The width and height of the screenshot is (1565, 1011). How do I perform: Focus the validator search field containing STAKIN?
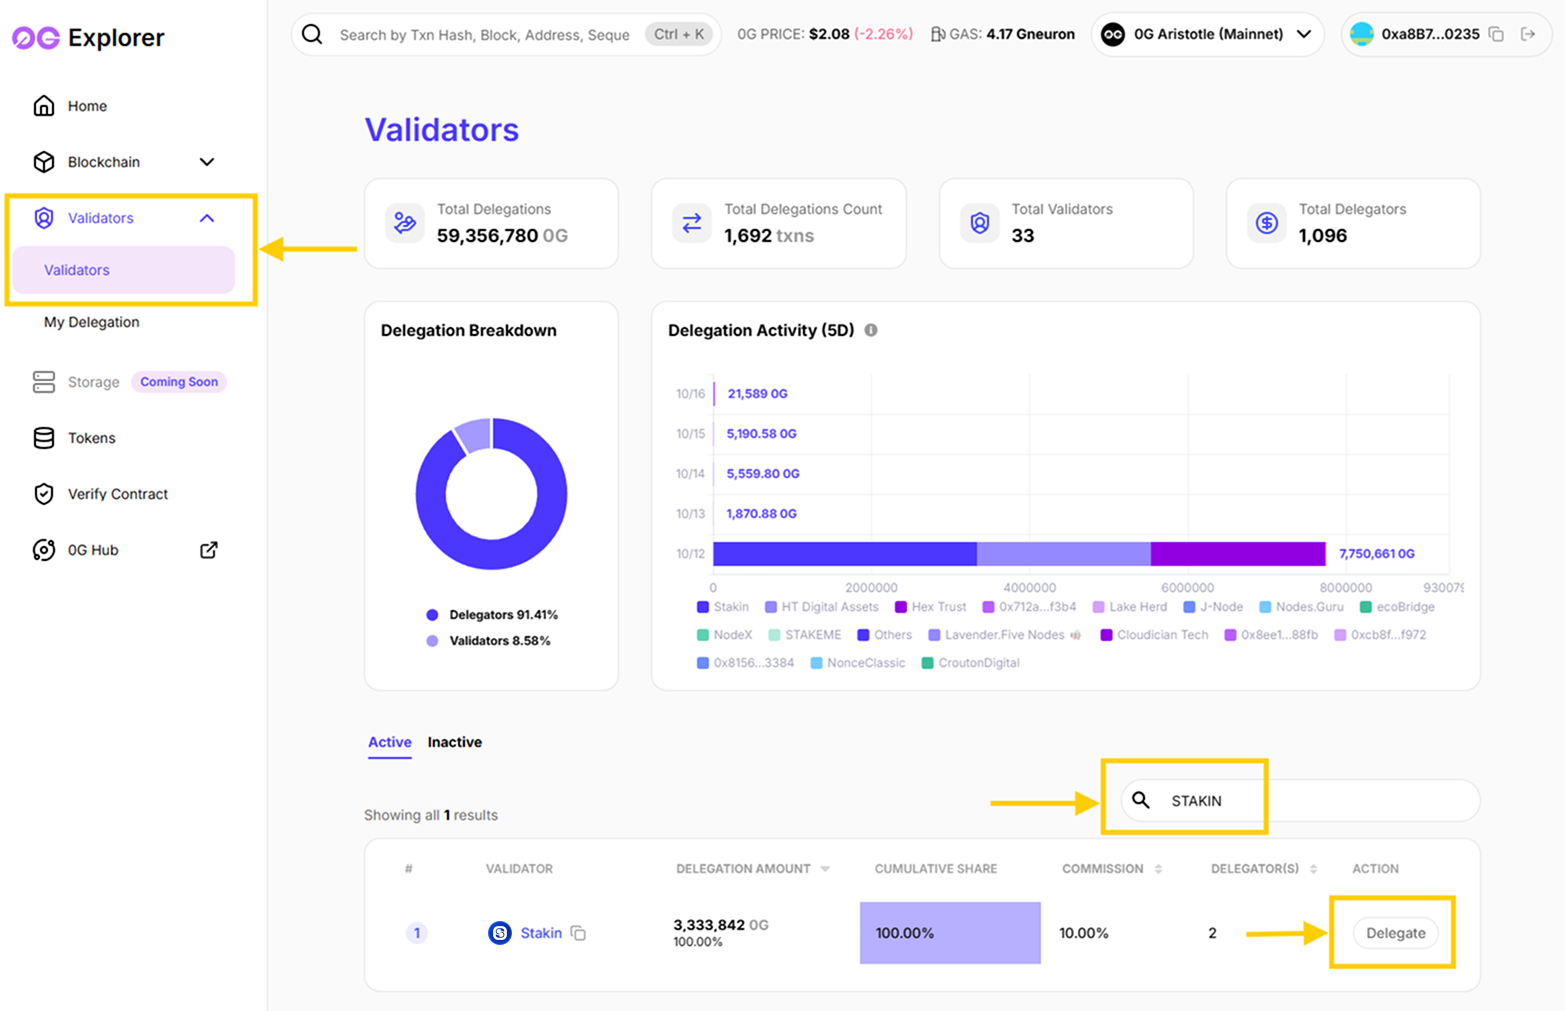click(1300, 801)
